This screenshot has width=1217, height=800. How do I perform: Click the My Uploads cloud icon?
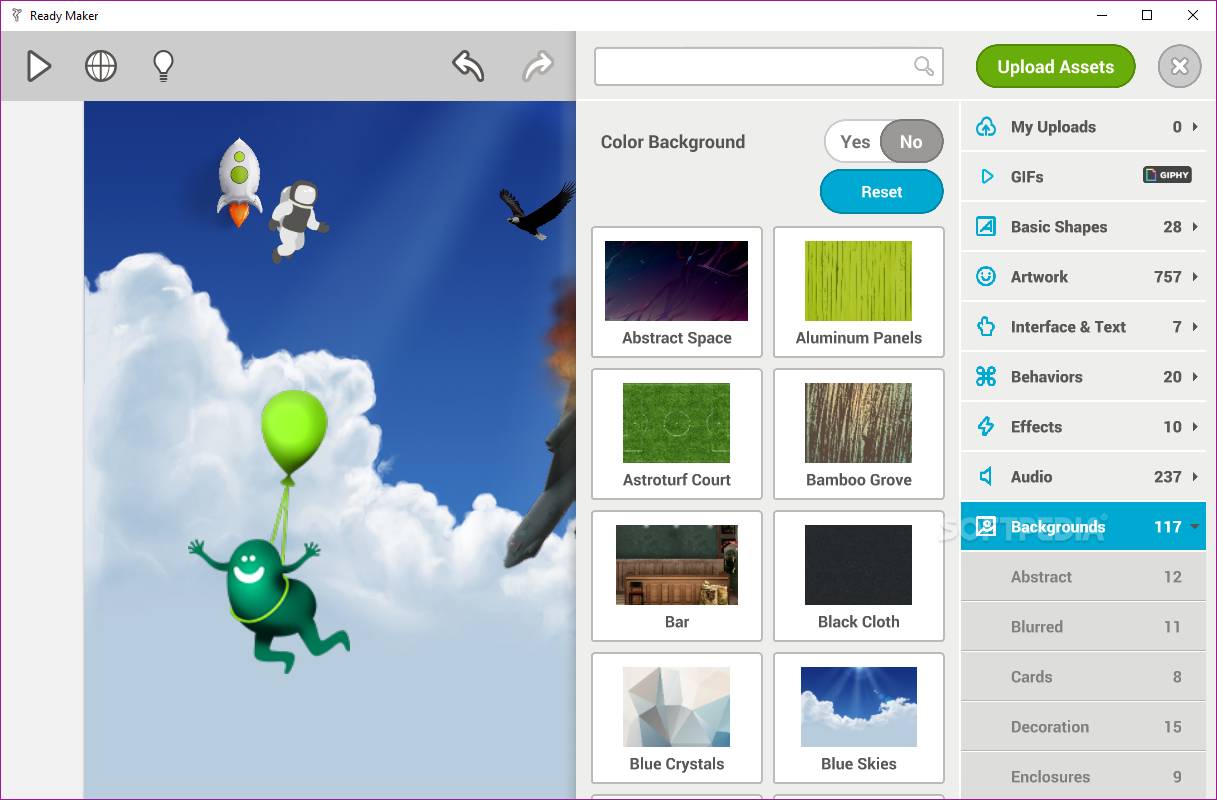[986, 127]
